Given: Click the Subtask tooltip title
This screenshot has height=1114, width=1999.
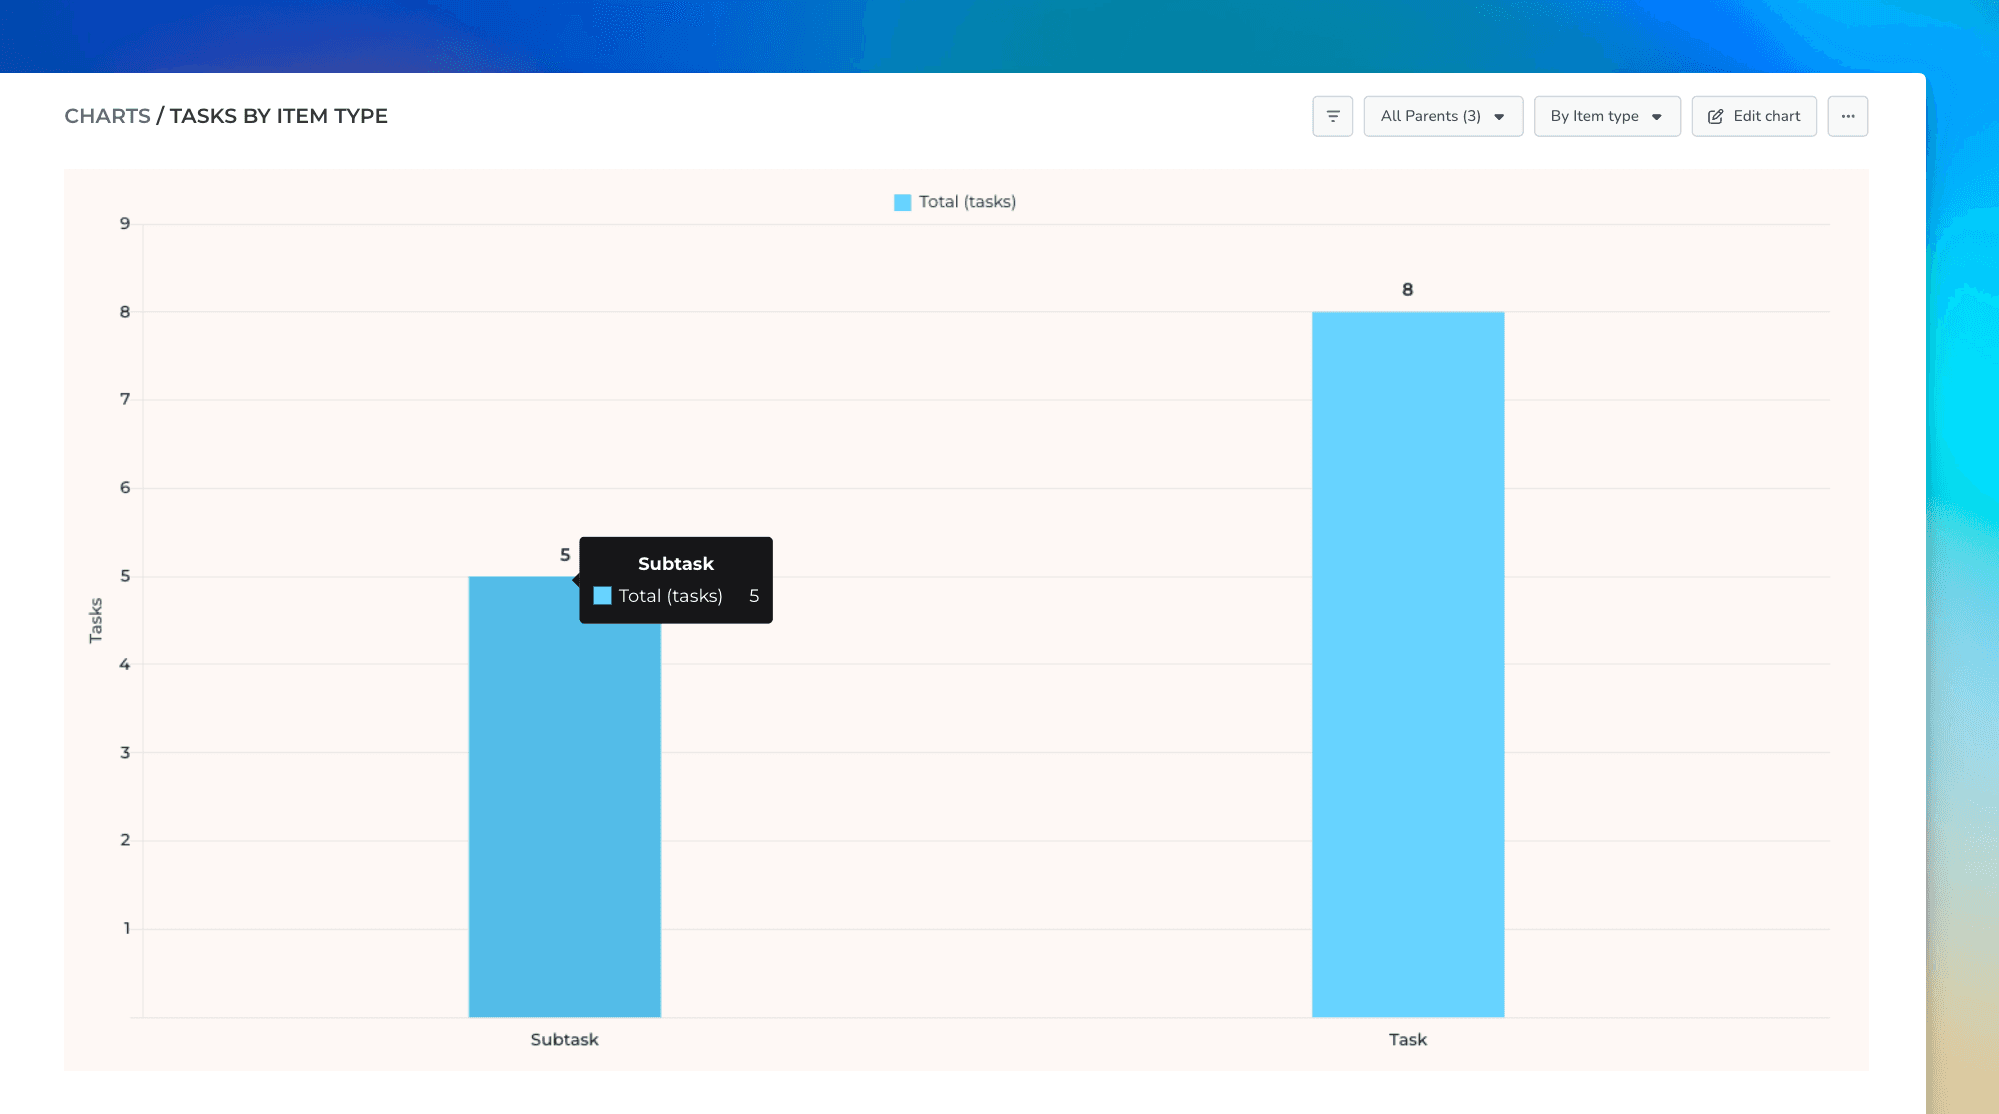Looking at the screenshot, I should [x=675, y=564].
